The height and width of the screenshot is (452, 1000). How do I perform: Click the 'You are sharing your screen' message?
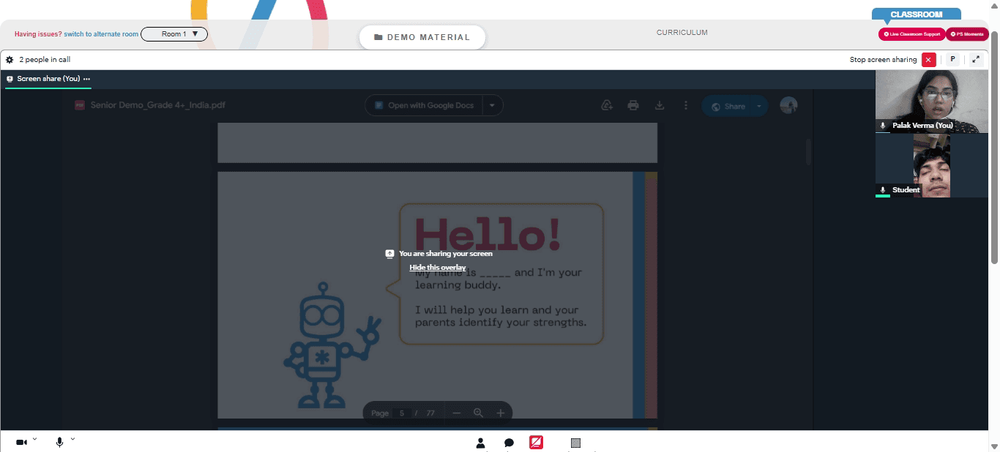(x=445, y=254)
